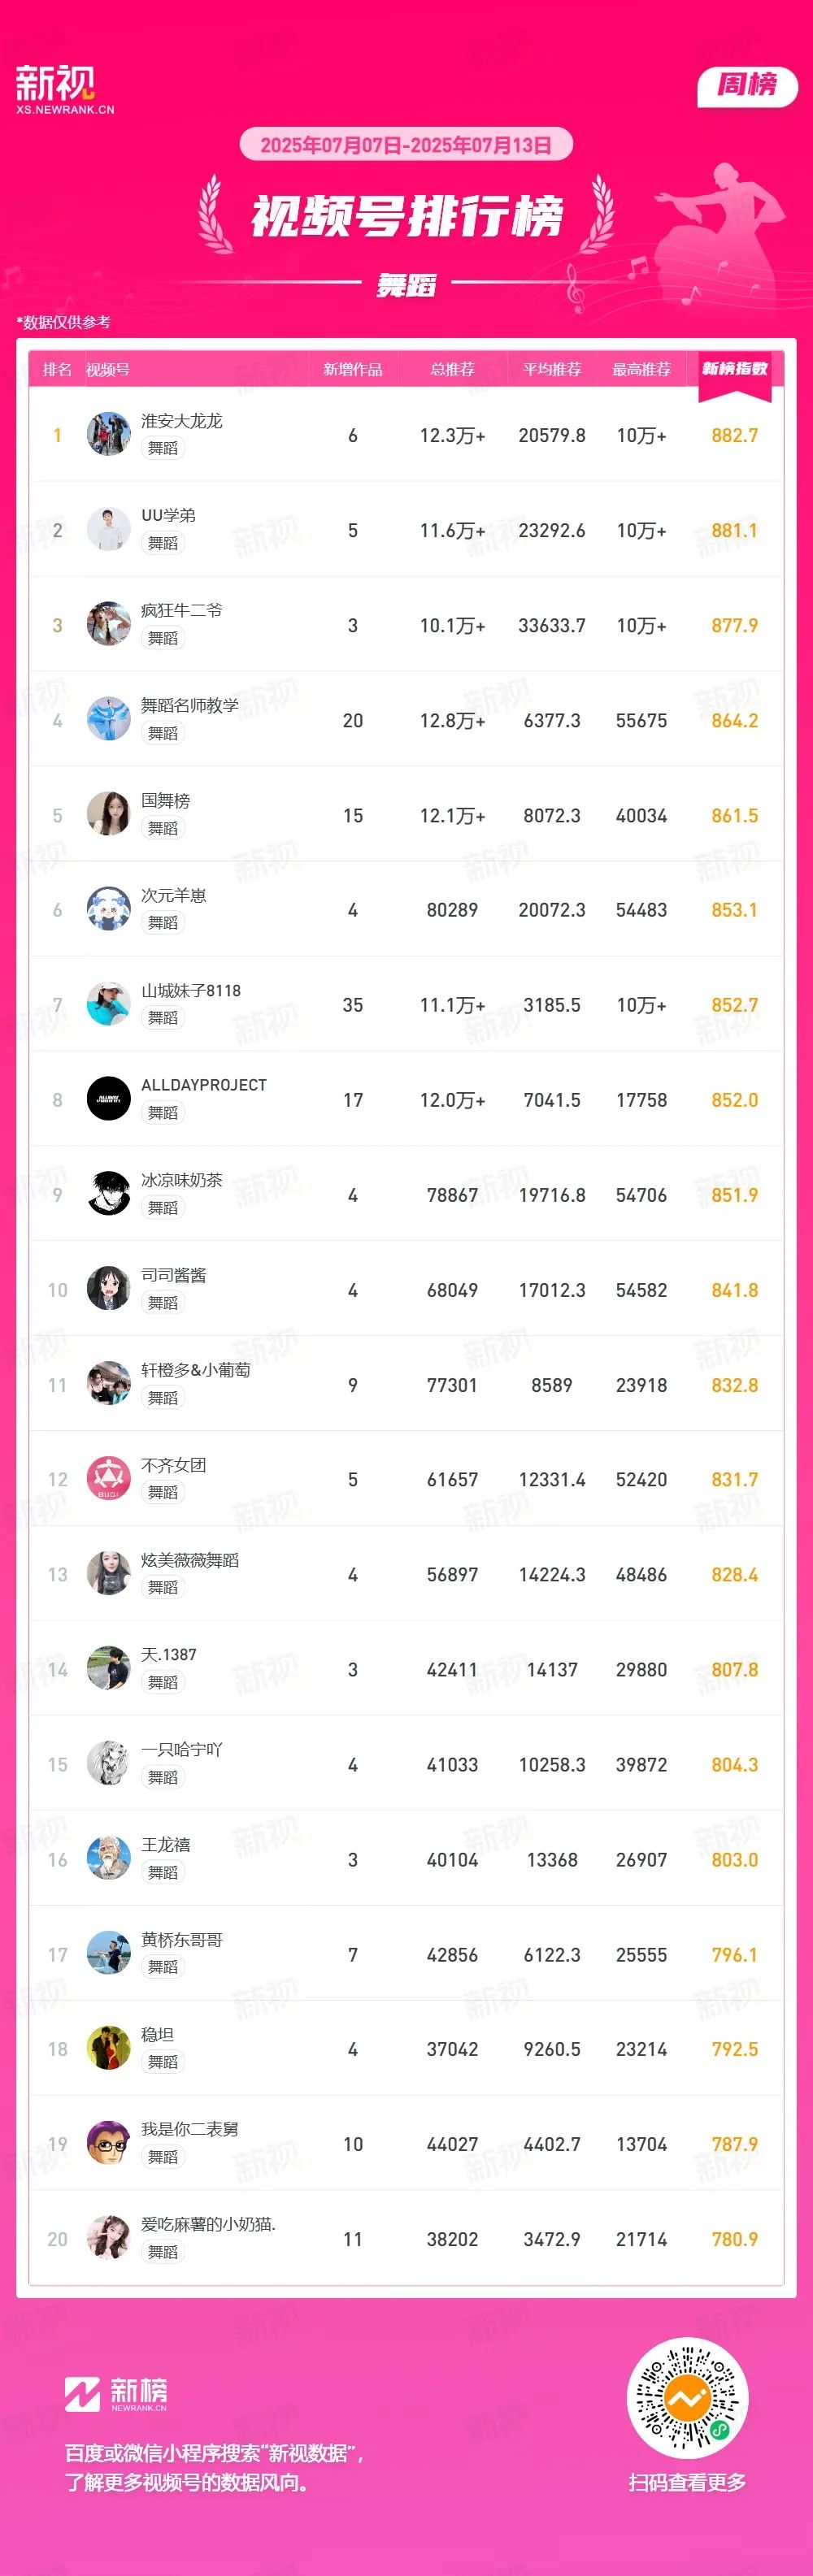
Task: Open the 舞蹈名师教学 account name
Action: [x=190, y=705]
